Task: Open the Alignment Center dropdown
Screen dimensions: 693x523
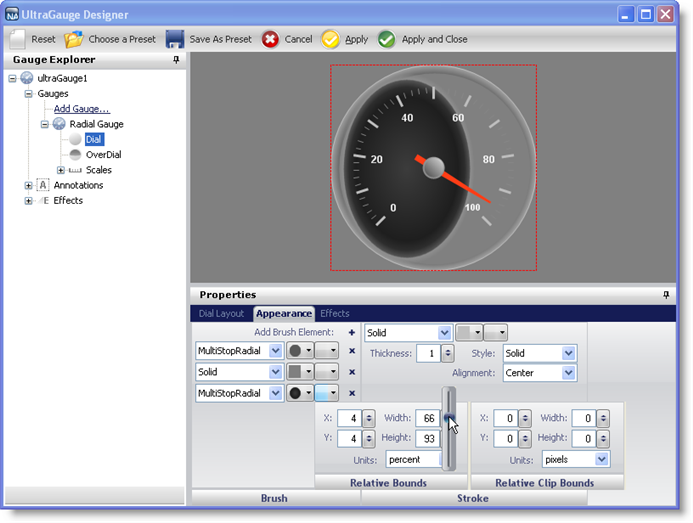Action: point(569,373)
